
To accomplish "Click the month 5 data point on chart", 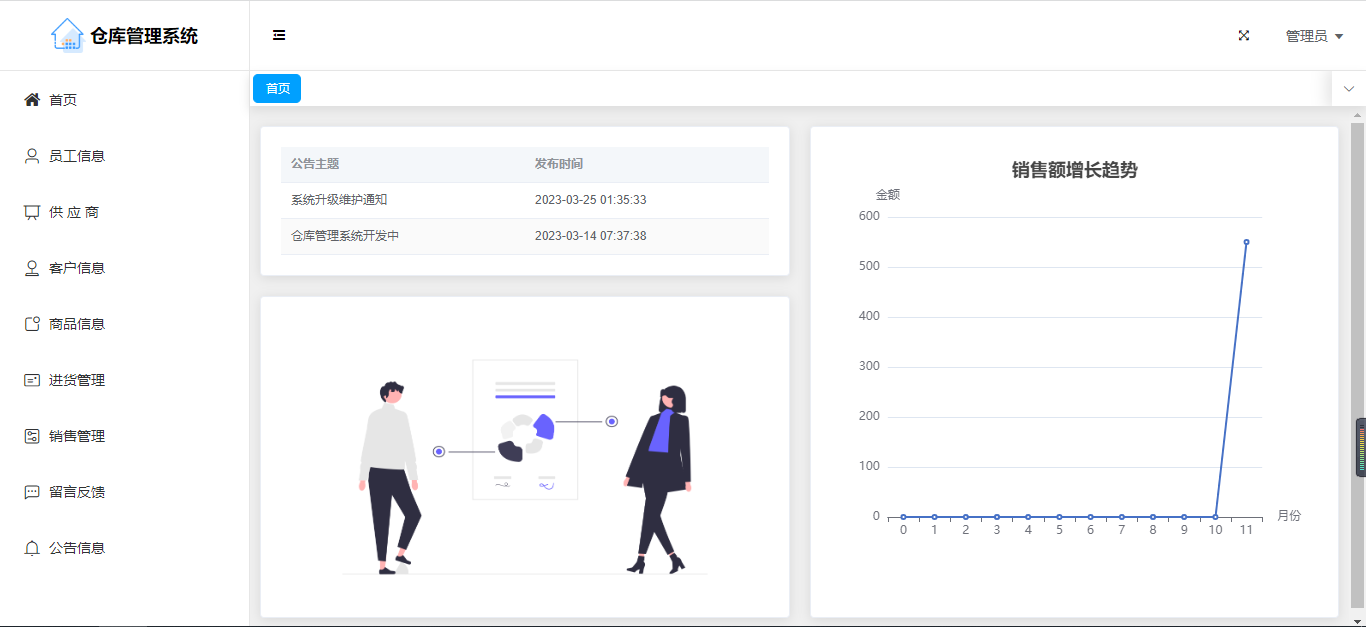I will coord(1059,517).
